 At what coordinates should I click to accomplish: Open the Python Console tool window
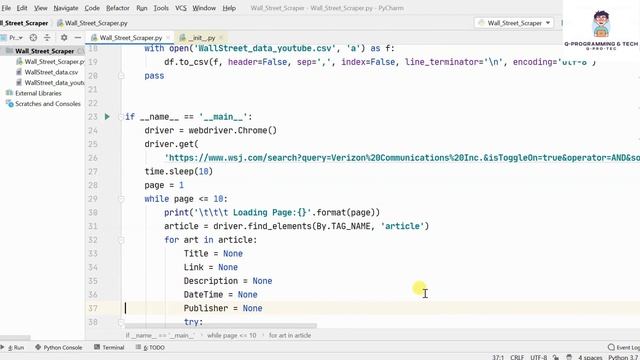[58, 347]
